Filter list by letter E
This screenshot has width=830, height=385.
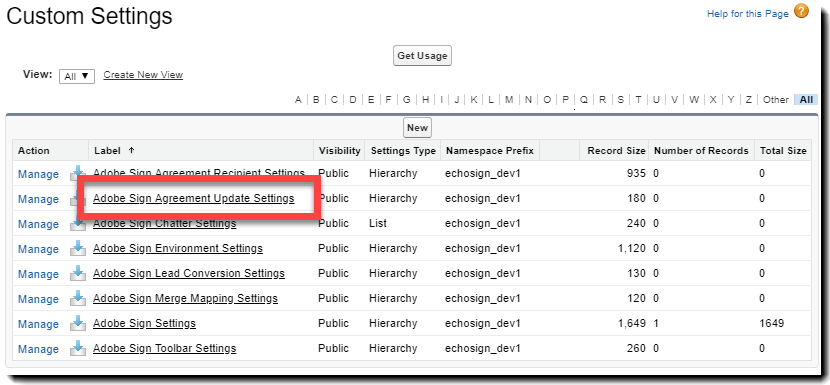click(x=371, y=100)
